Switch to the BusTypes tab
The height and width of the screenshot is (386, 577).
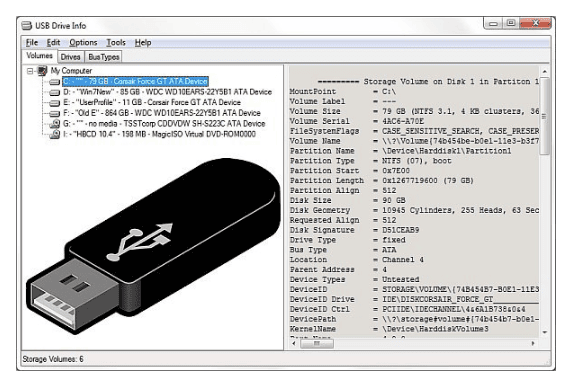pos(104,57)
